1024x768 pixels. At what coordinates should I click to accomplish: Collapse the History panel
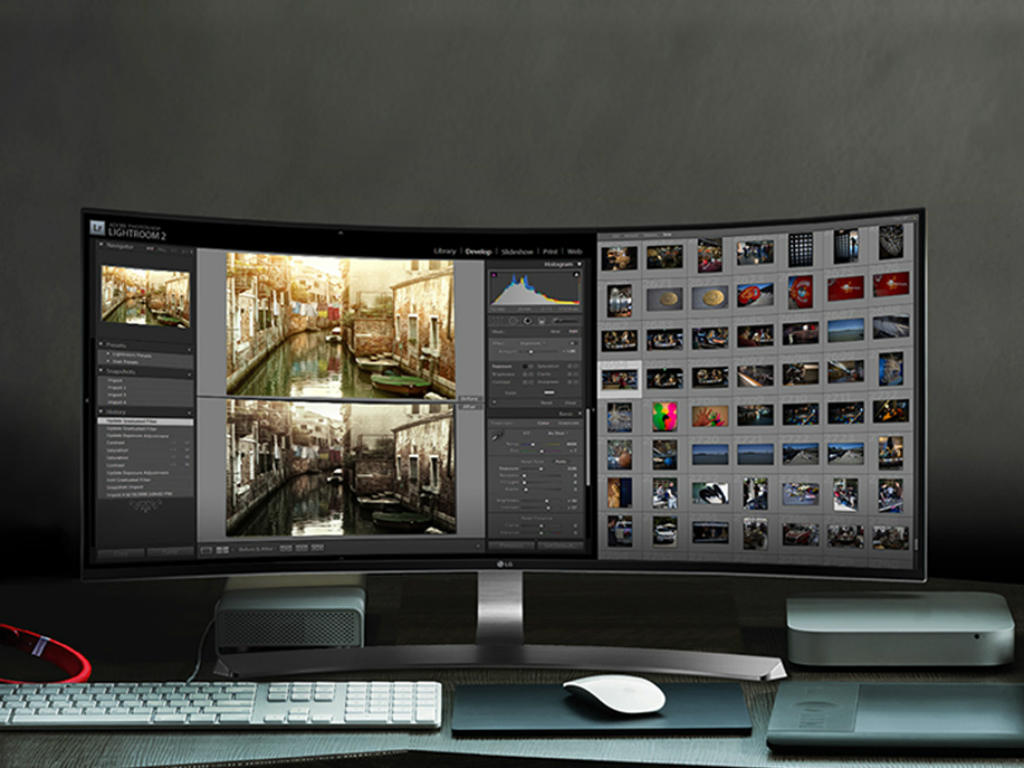(x=102, y=412)
